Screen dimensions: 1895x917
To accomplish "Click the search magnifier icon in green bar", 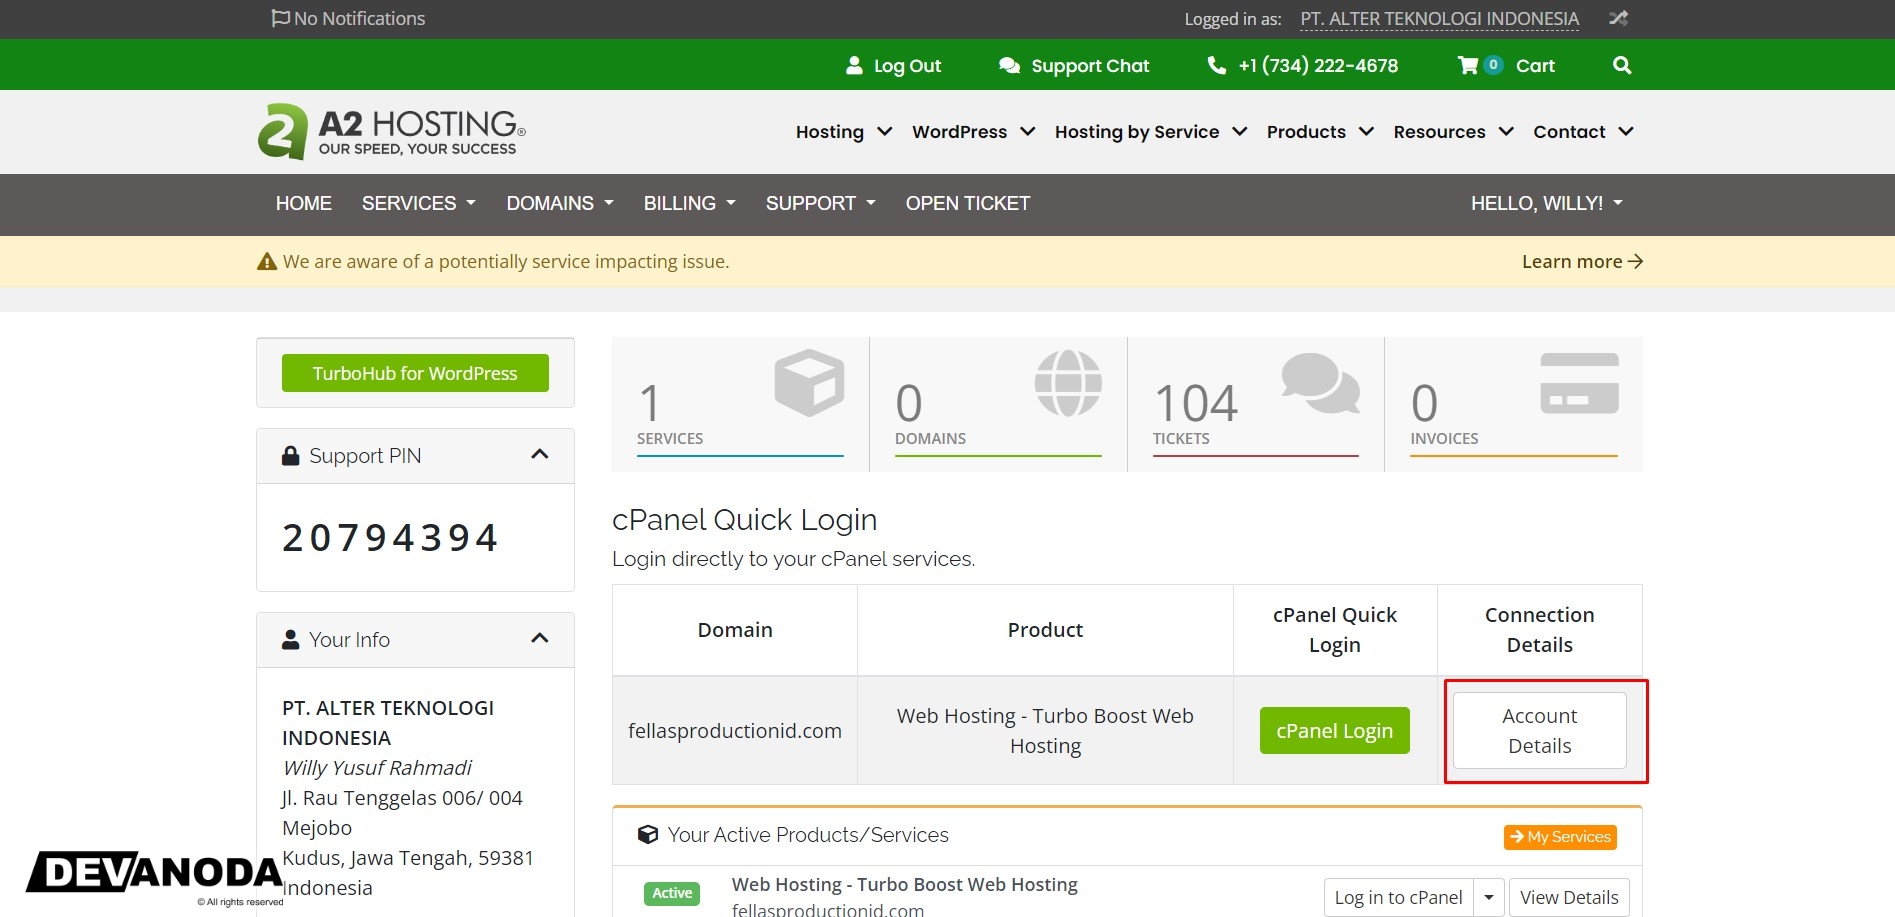I will [1622, 65].
